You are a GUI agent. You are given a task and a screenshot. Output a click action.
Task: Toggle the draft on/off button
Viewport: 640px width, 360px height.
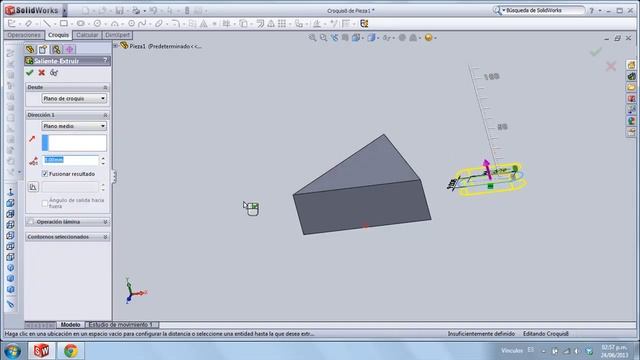33,187
